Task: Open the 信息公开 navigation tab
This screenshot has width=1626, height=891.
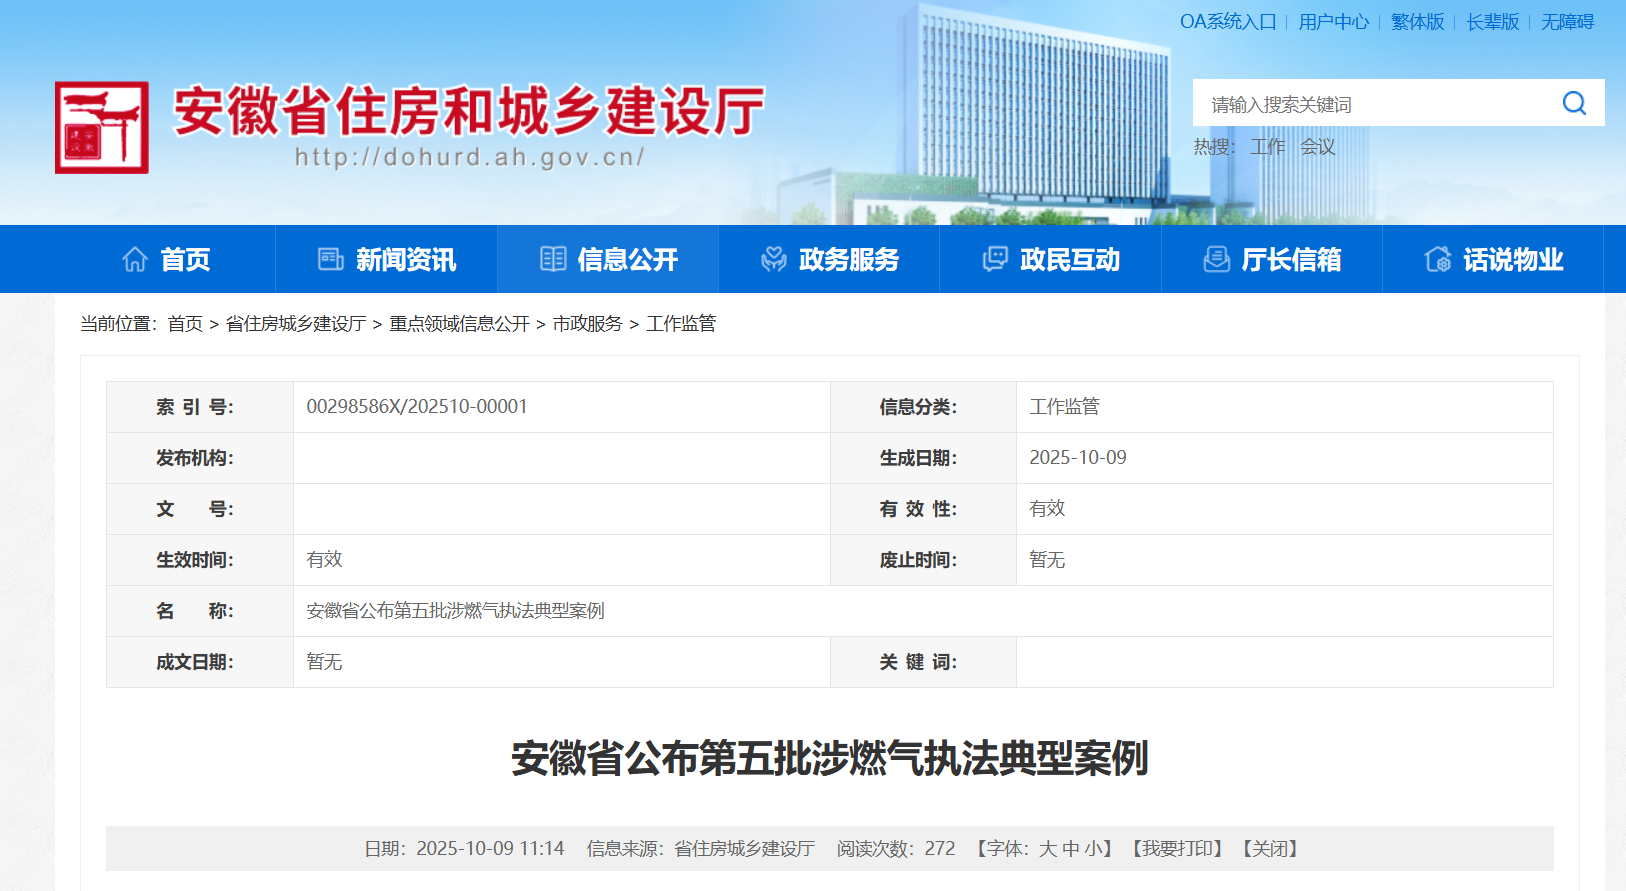Action: [608, 259]
